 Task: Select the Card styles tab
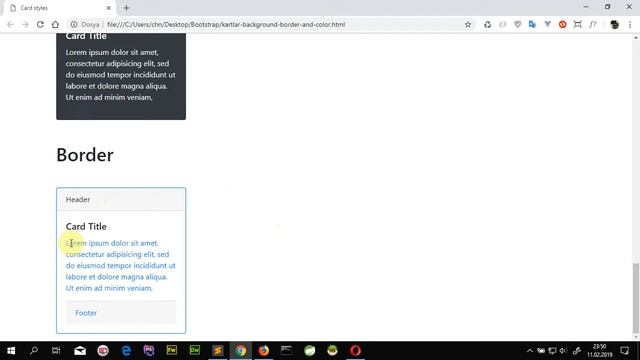click(60, 8)
